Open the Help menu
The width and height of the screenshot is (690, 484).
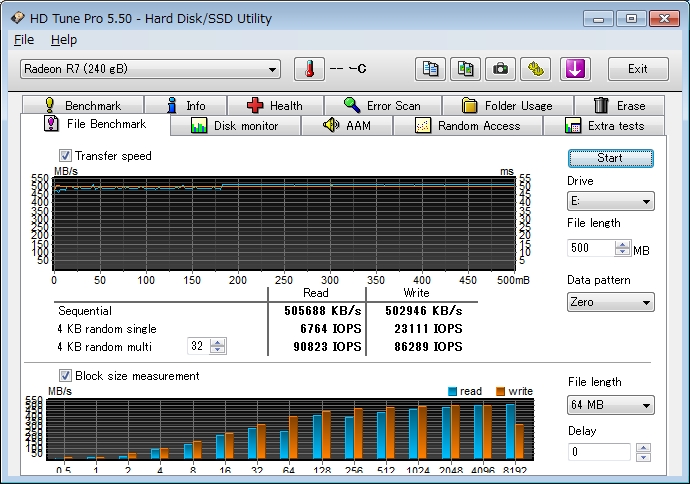[x=63, y=40]
